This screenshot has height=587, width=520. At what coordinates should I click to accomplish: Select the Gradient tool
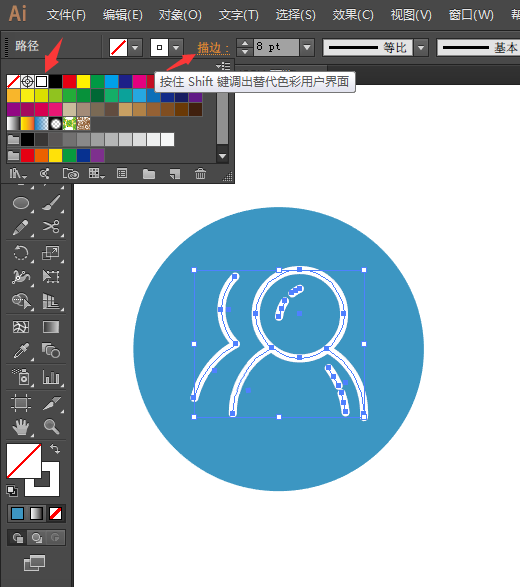(x=51, y=327)
